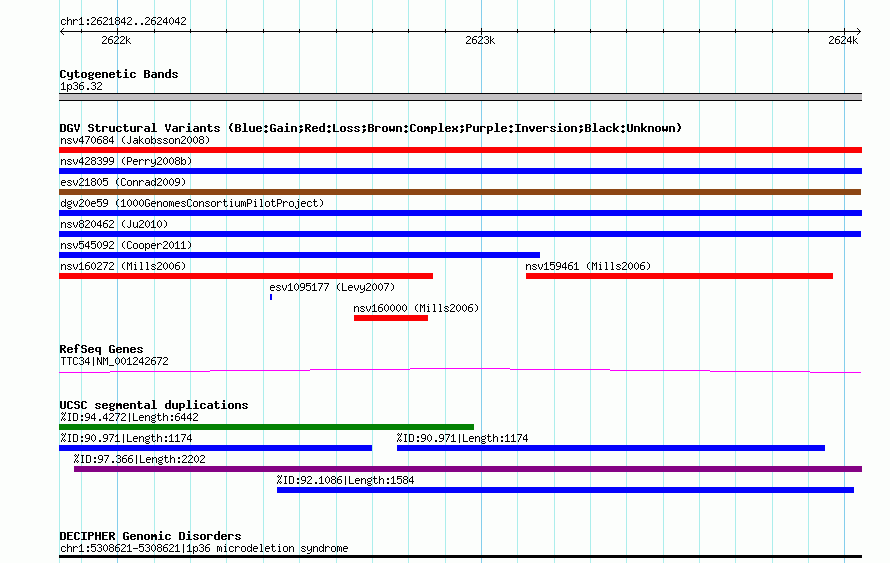Screen dimensions: 890x563
Task: Click the nsv160272 (Mills2006) label
Action: tap(123, 266)
